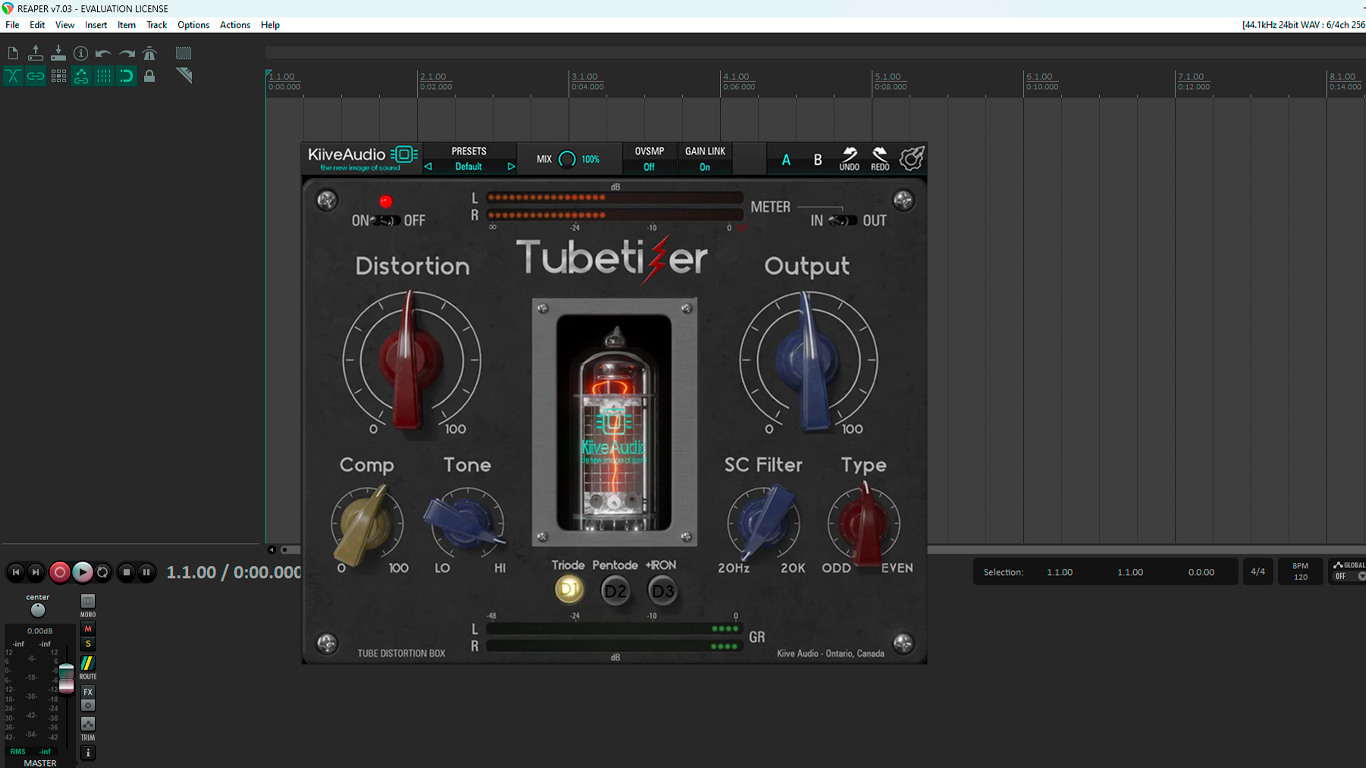Viewport: 1366px width, 768px height.
Task: Flip the METER IN/OUT switch
Action: tap(843, 220)
